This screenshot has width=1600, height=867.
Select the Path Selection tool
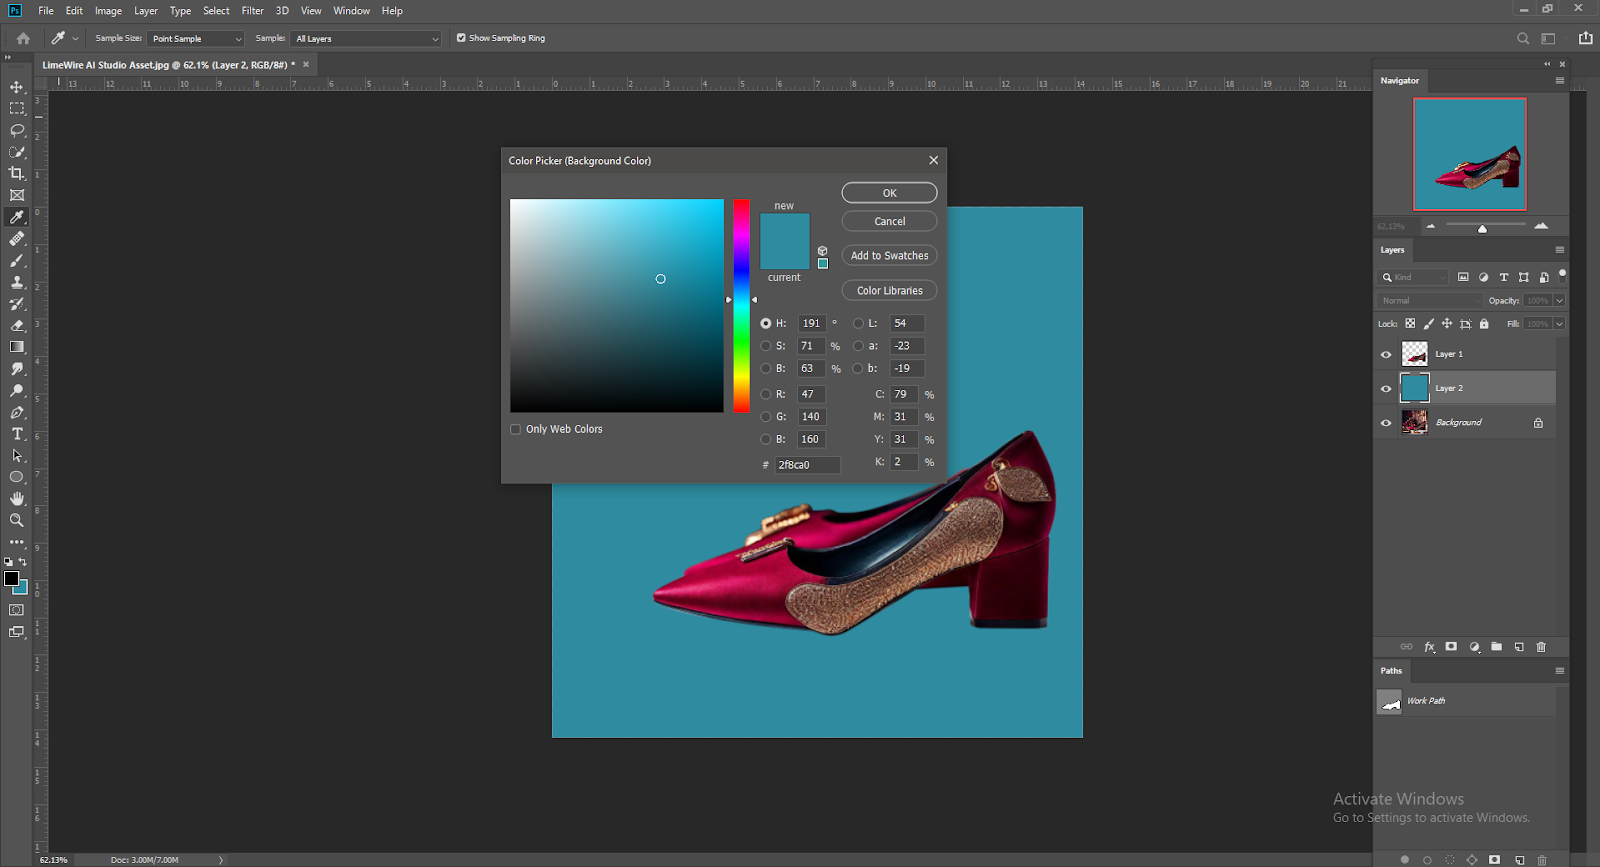point(17,456)
